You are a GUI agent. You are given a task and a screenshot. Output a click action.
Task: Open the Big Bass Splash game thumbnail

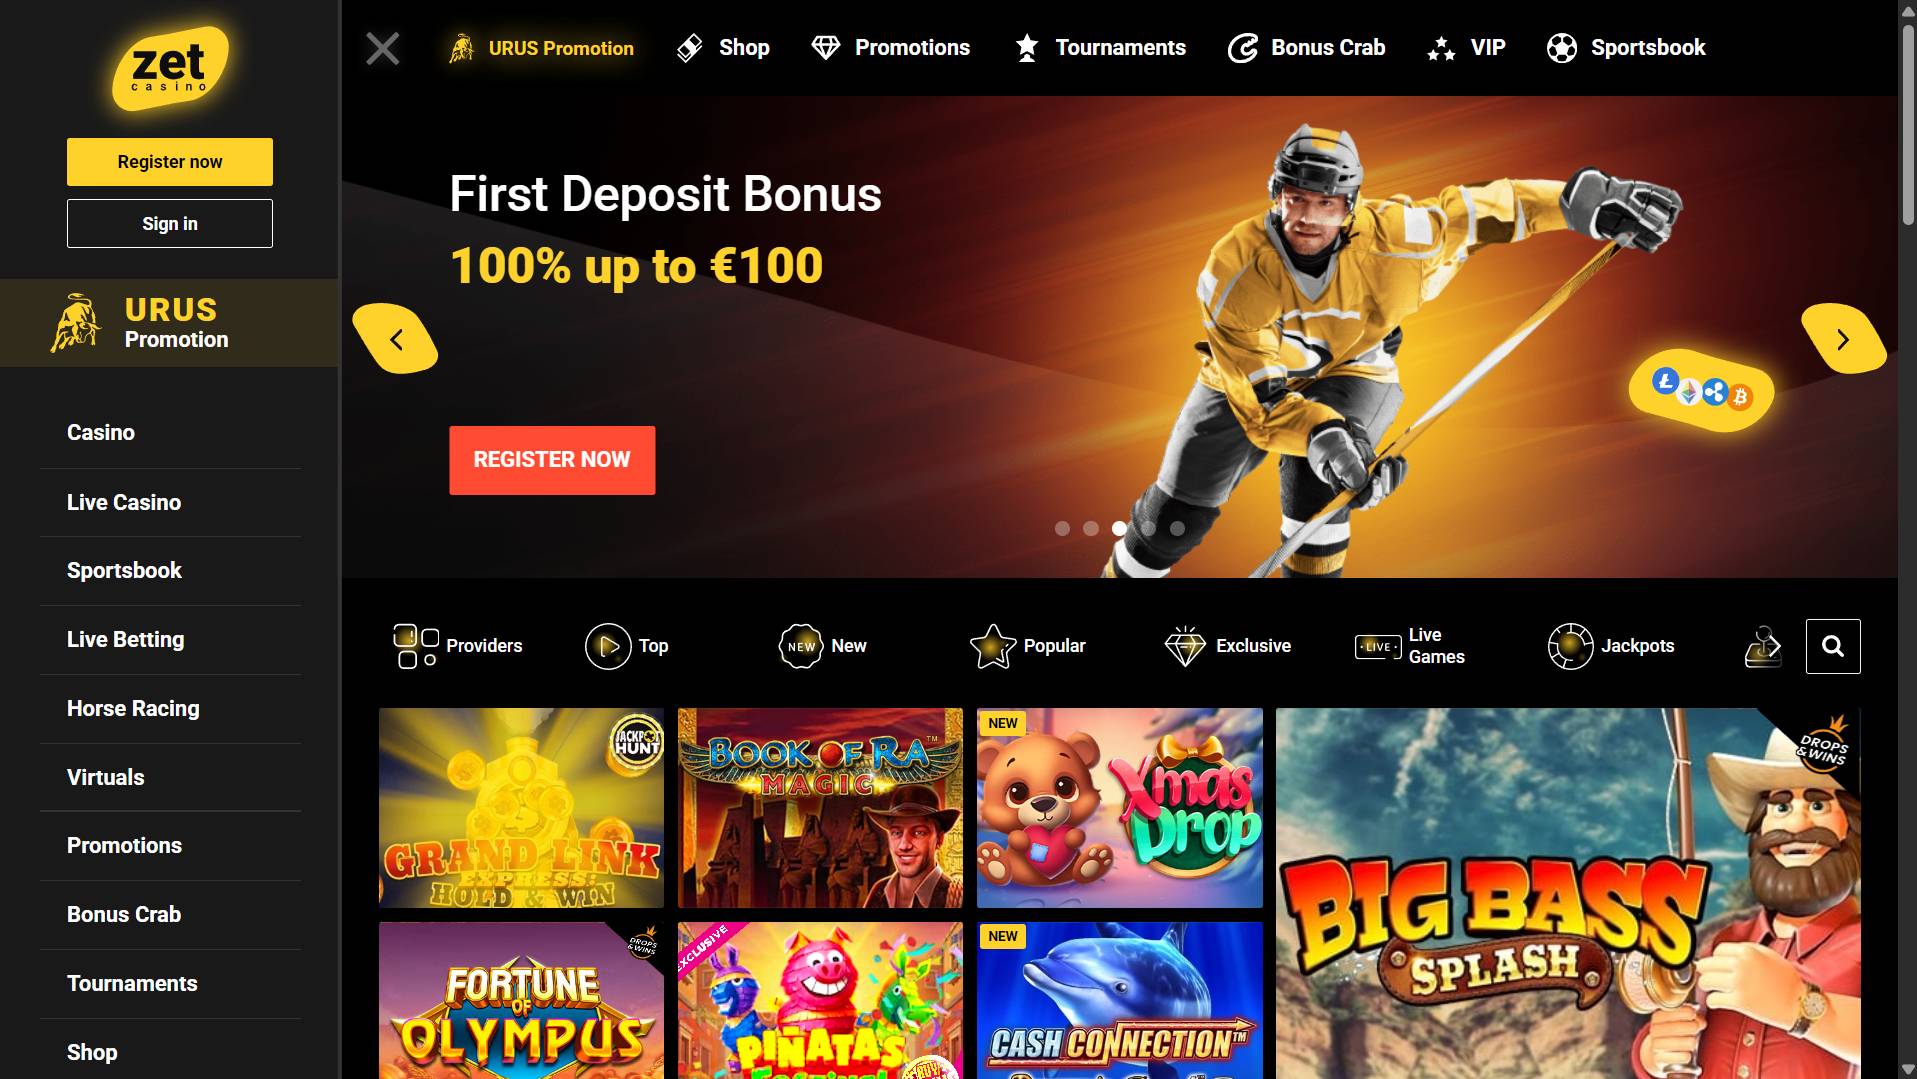coord(1568,893)
